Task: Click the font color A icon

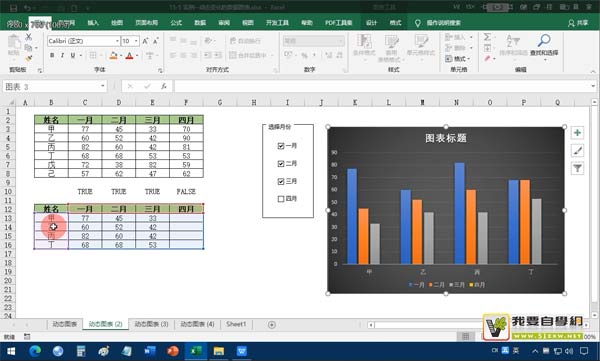Action: pos(129,56)
